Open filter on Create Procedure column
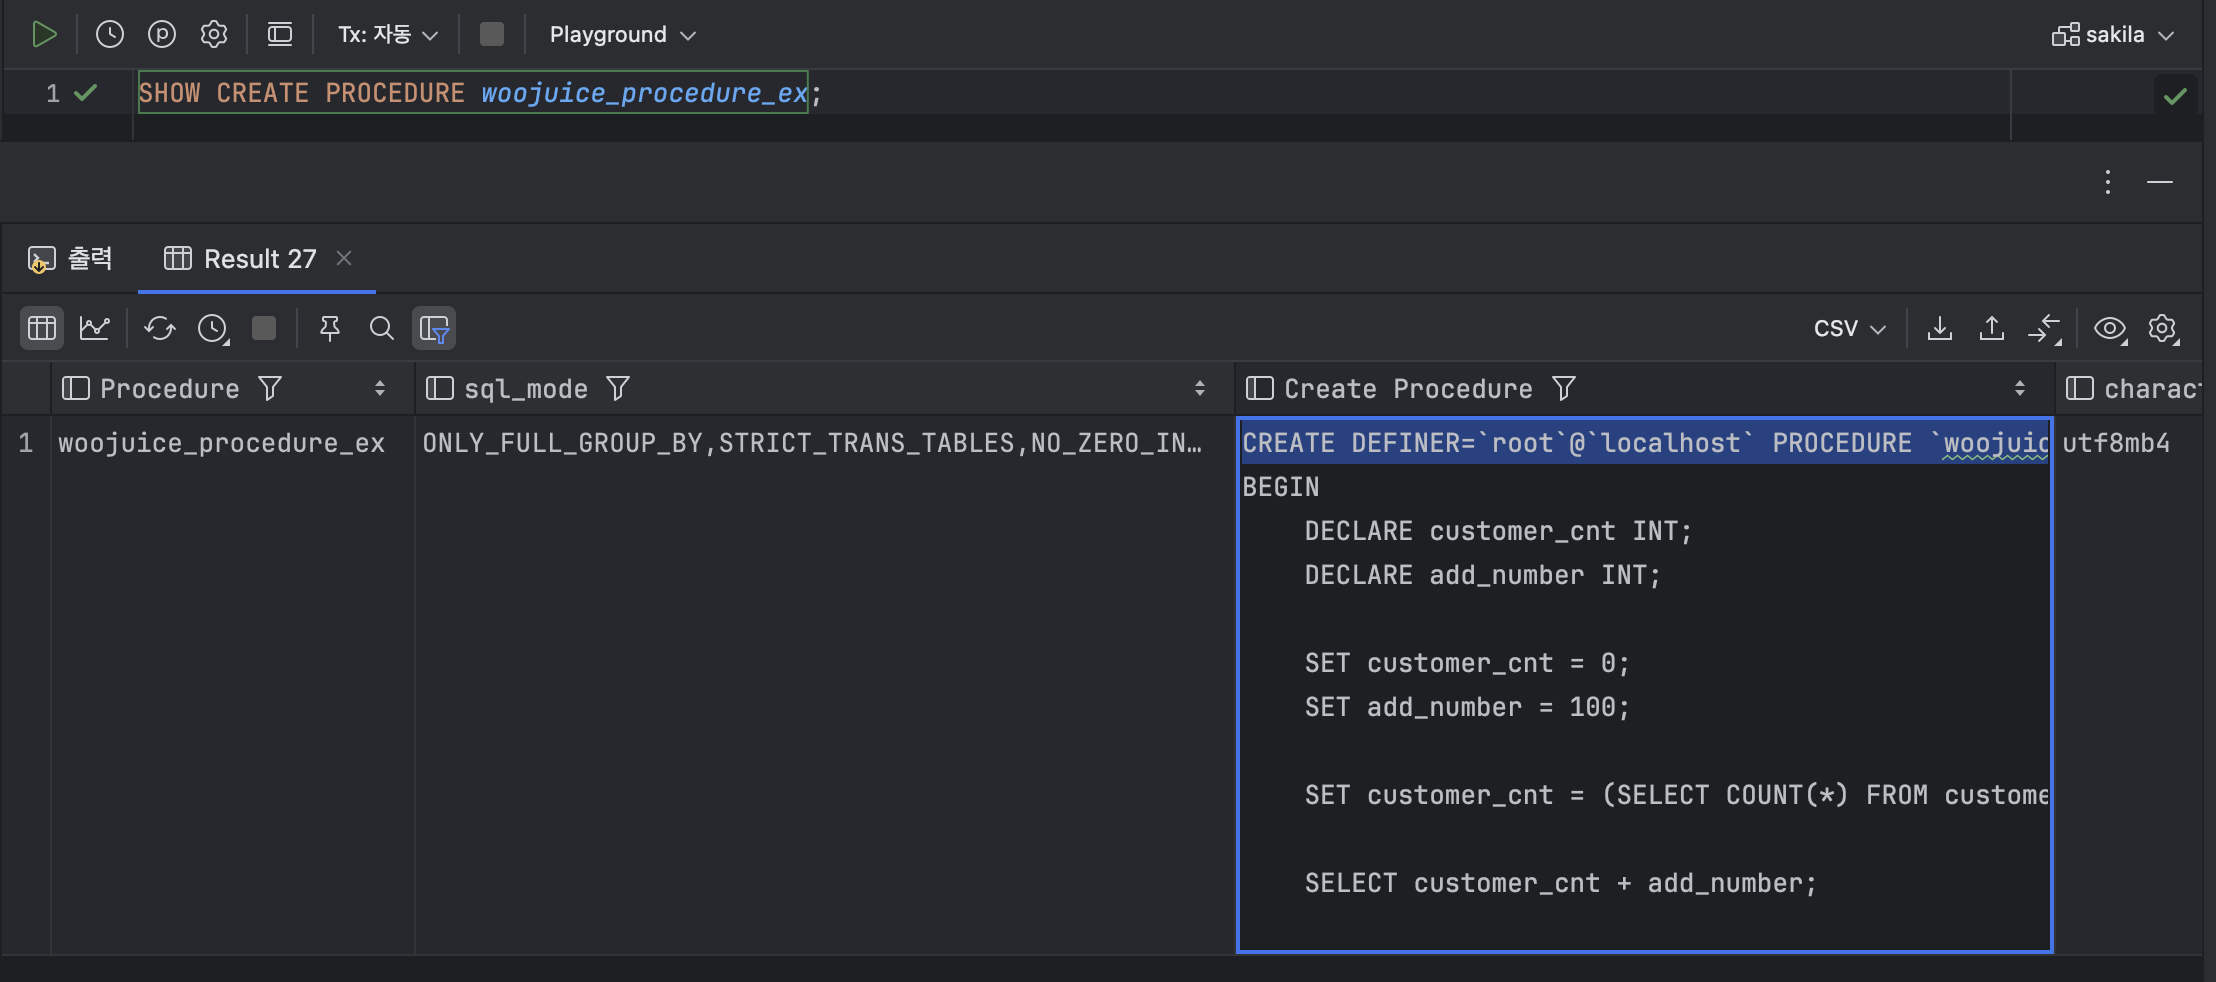Image resolution: width=2216 pixels, height=982 pixels. coord(1564,388)
